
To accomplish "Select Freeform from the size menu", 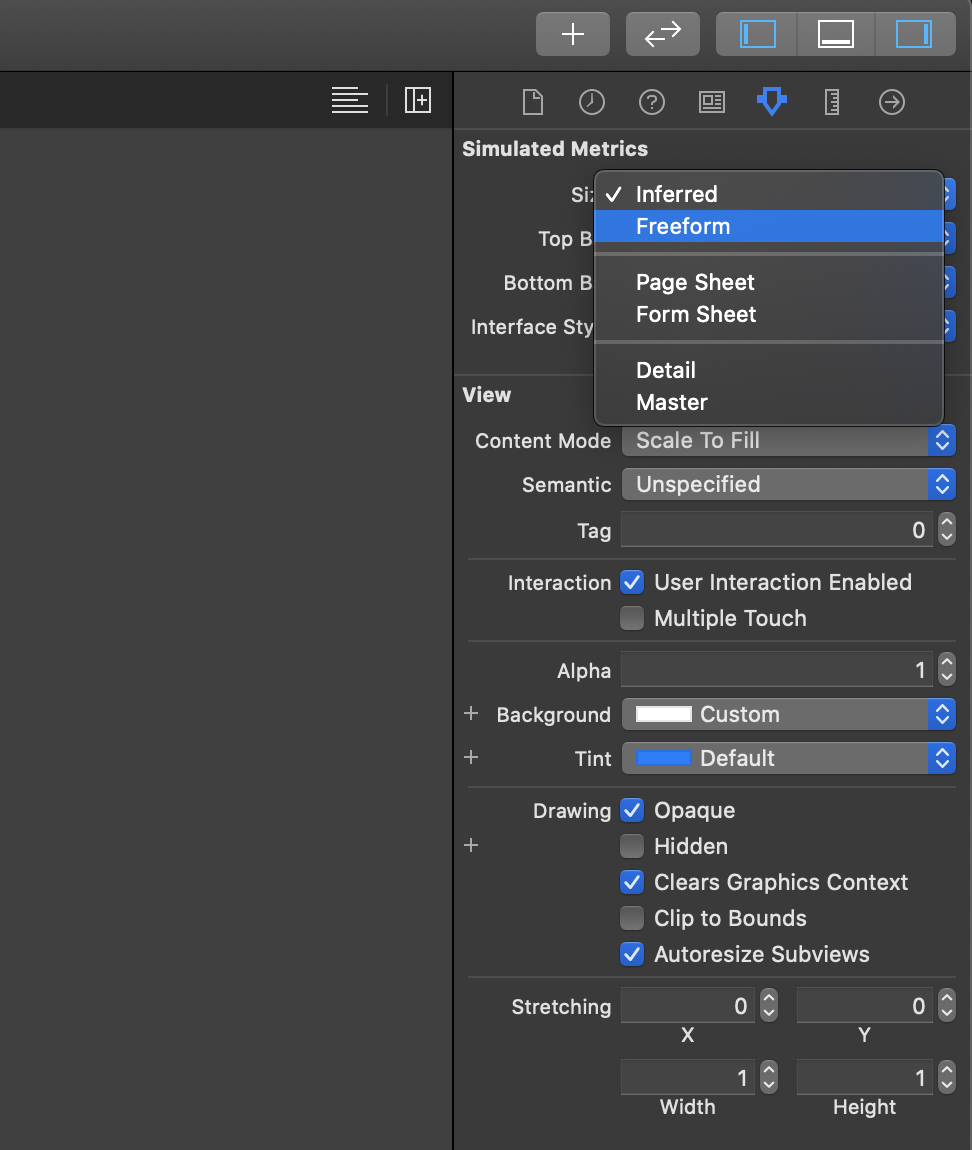I will [x=683, y=226].
